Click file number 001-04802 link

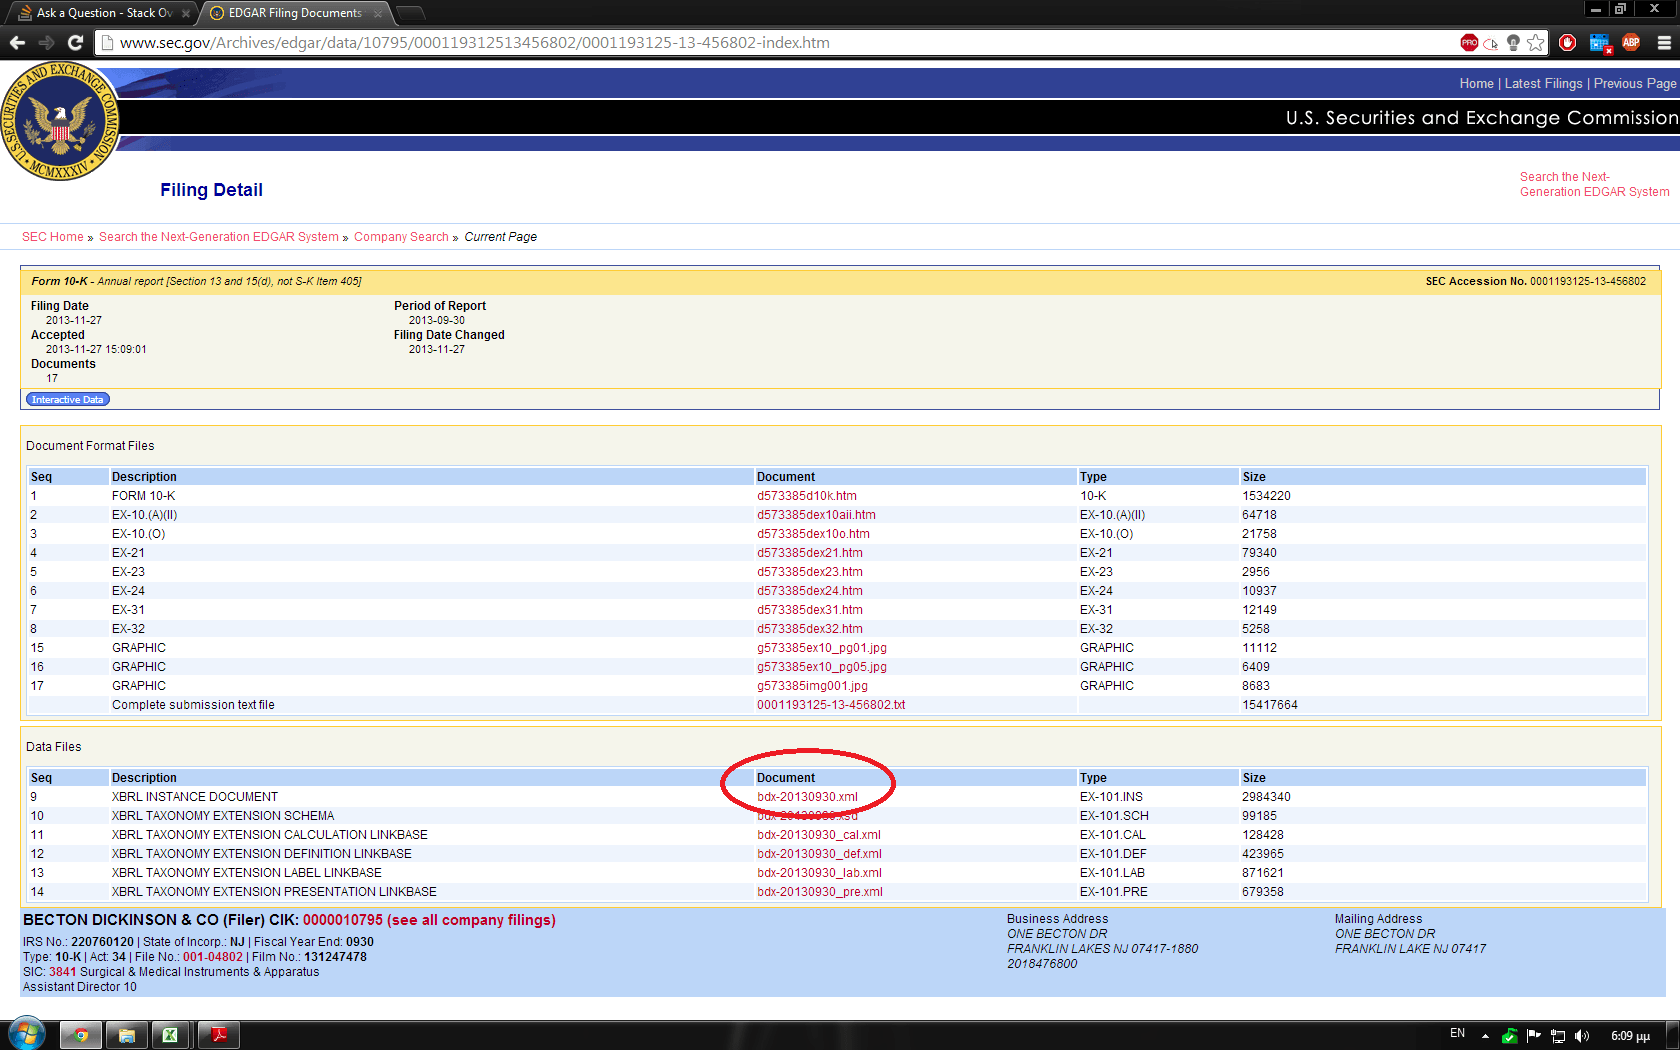(213, 957)
